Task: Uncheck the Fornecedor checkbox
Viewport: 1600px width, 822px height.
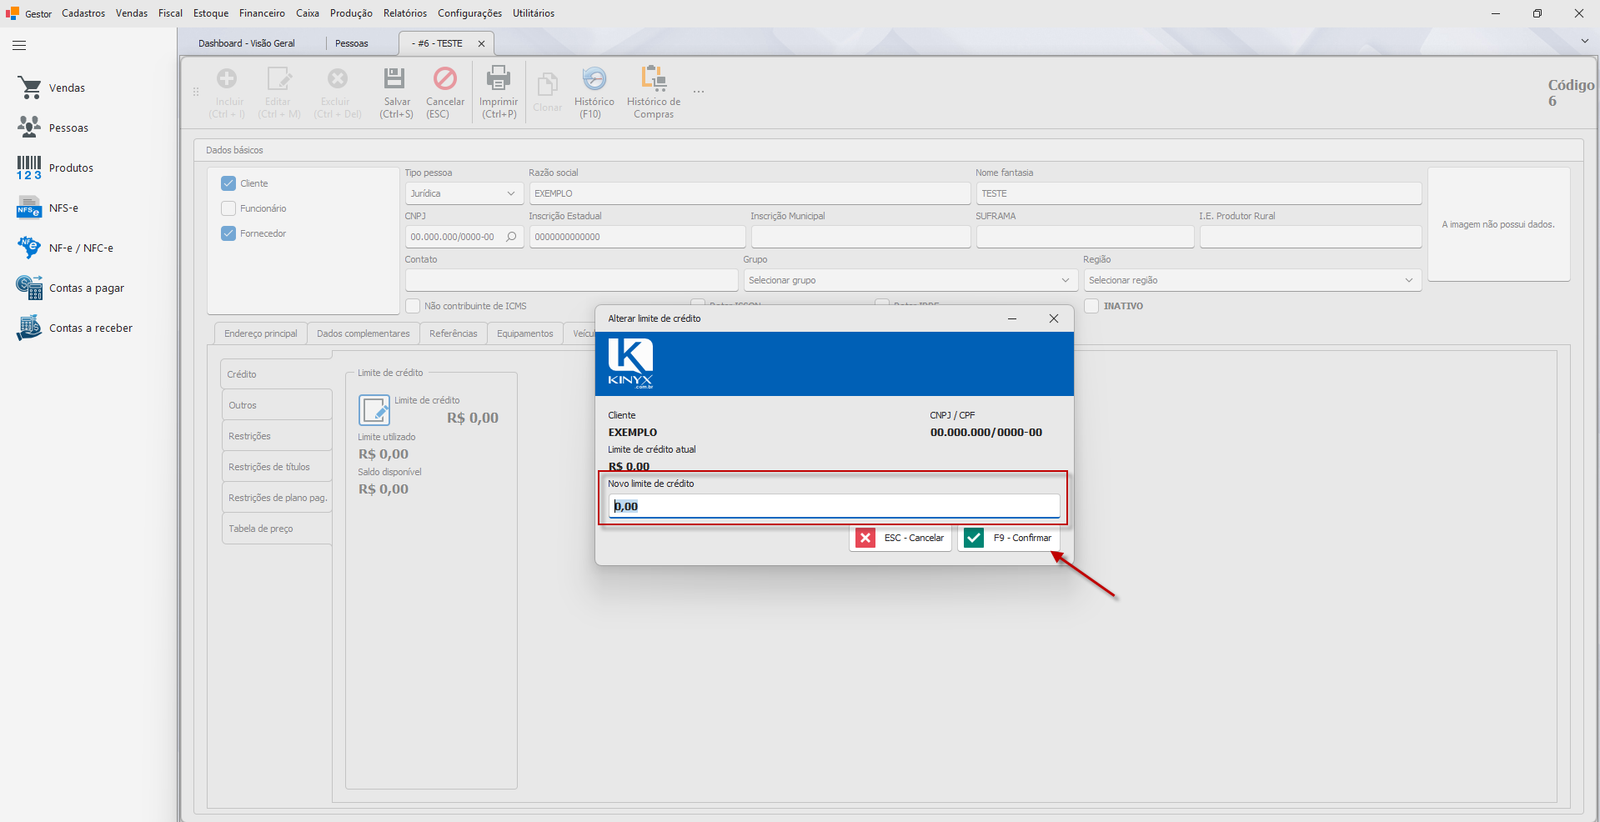Action: 228,233
